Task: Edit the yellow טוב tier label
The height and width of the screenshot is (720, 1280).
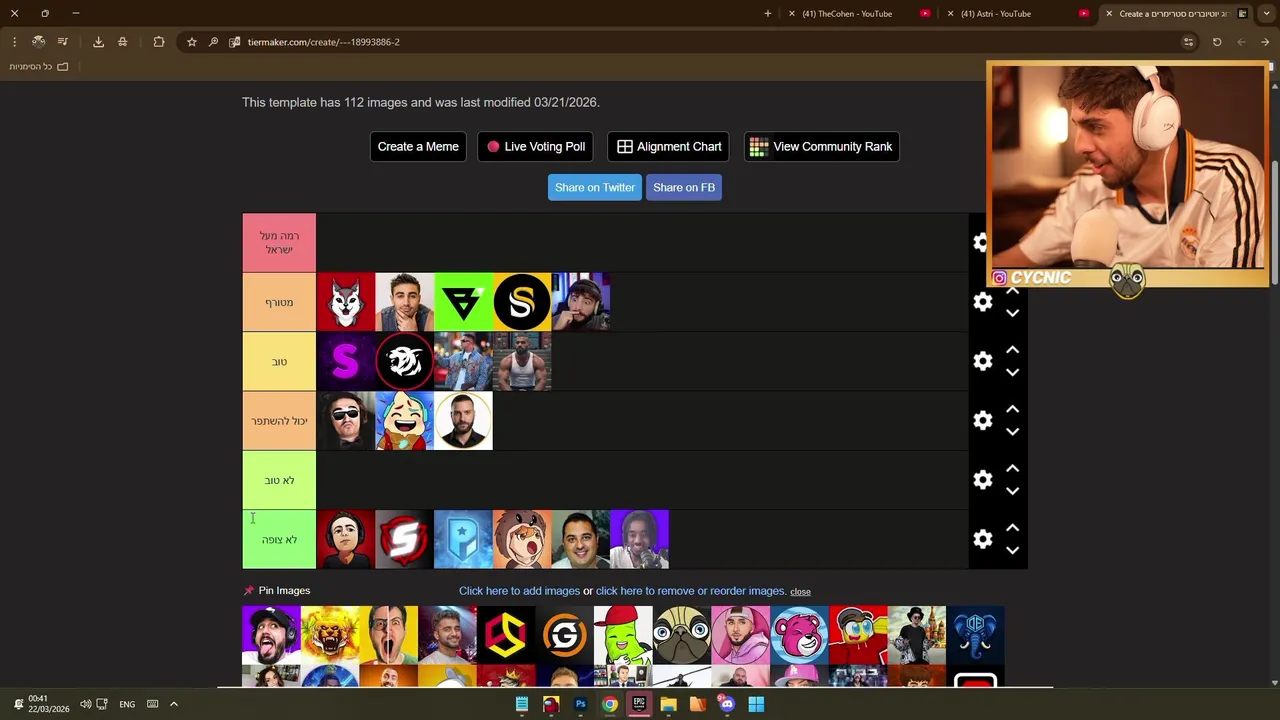Action: tap(279, 361)
